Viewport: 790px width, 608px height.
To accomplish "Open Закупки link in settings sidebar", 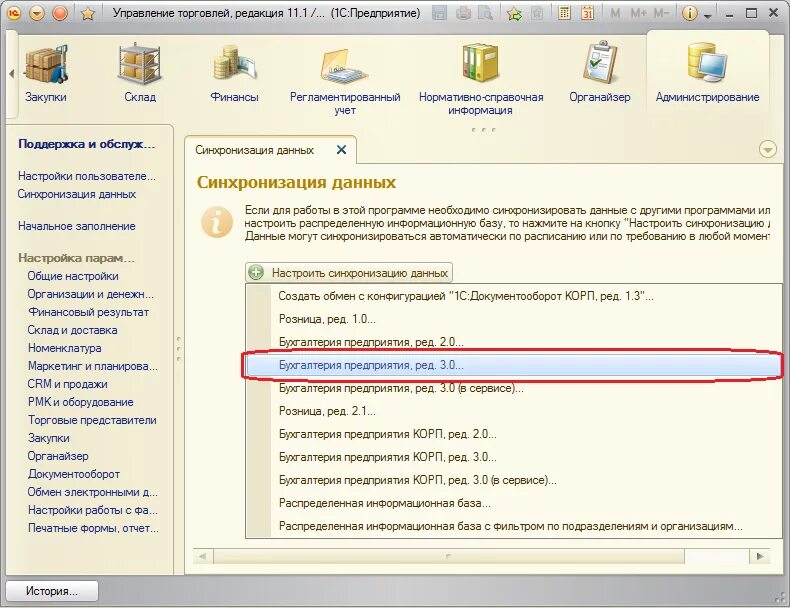I will coord(49,438).
